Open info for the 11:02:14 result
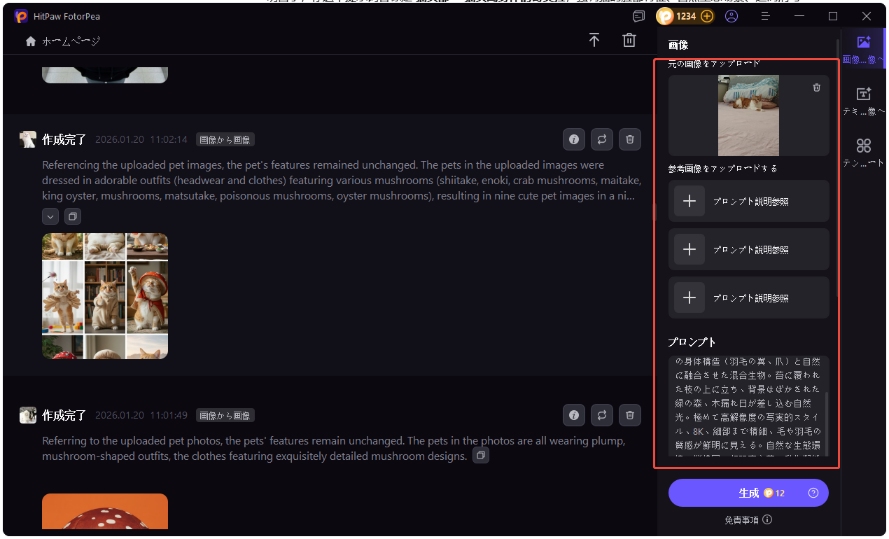Viewport: 889px width, 539px height. click(573, 139)
